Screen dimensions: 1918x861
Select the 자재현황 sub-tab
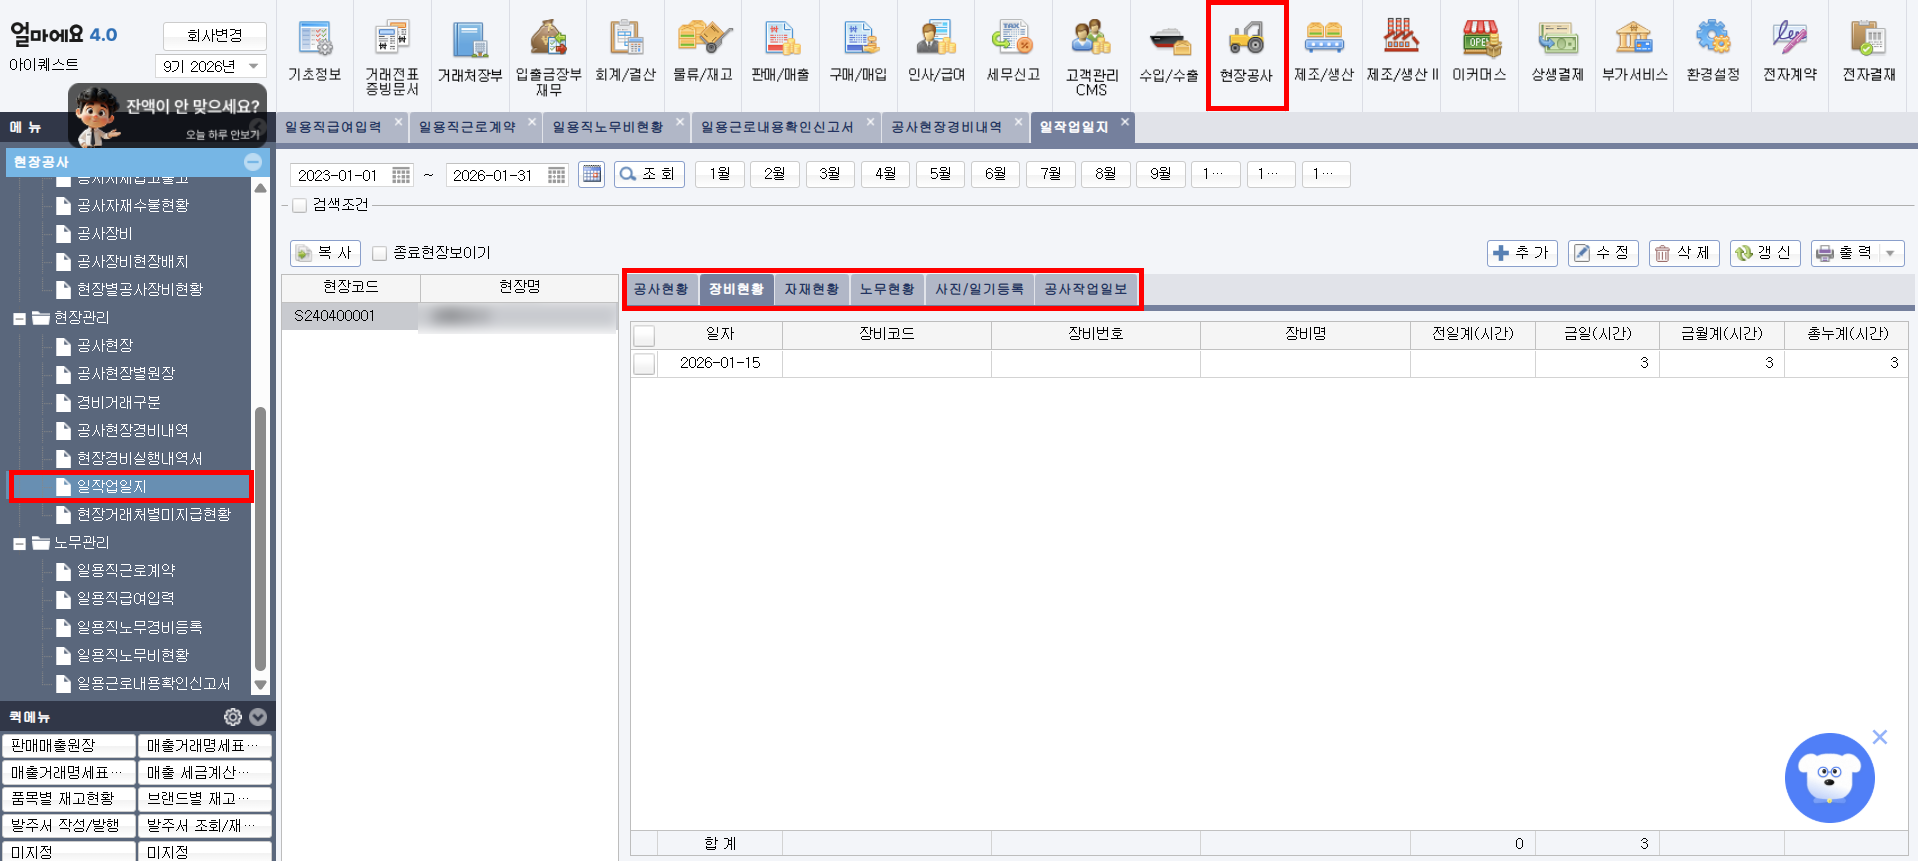tap(812, 289)
